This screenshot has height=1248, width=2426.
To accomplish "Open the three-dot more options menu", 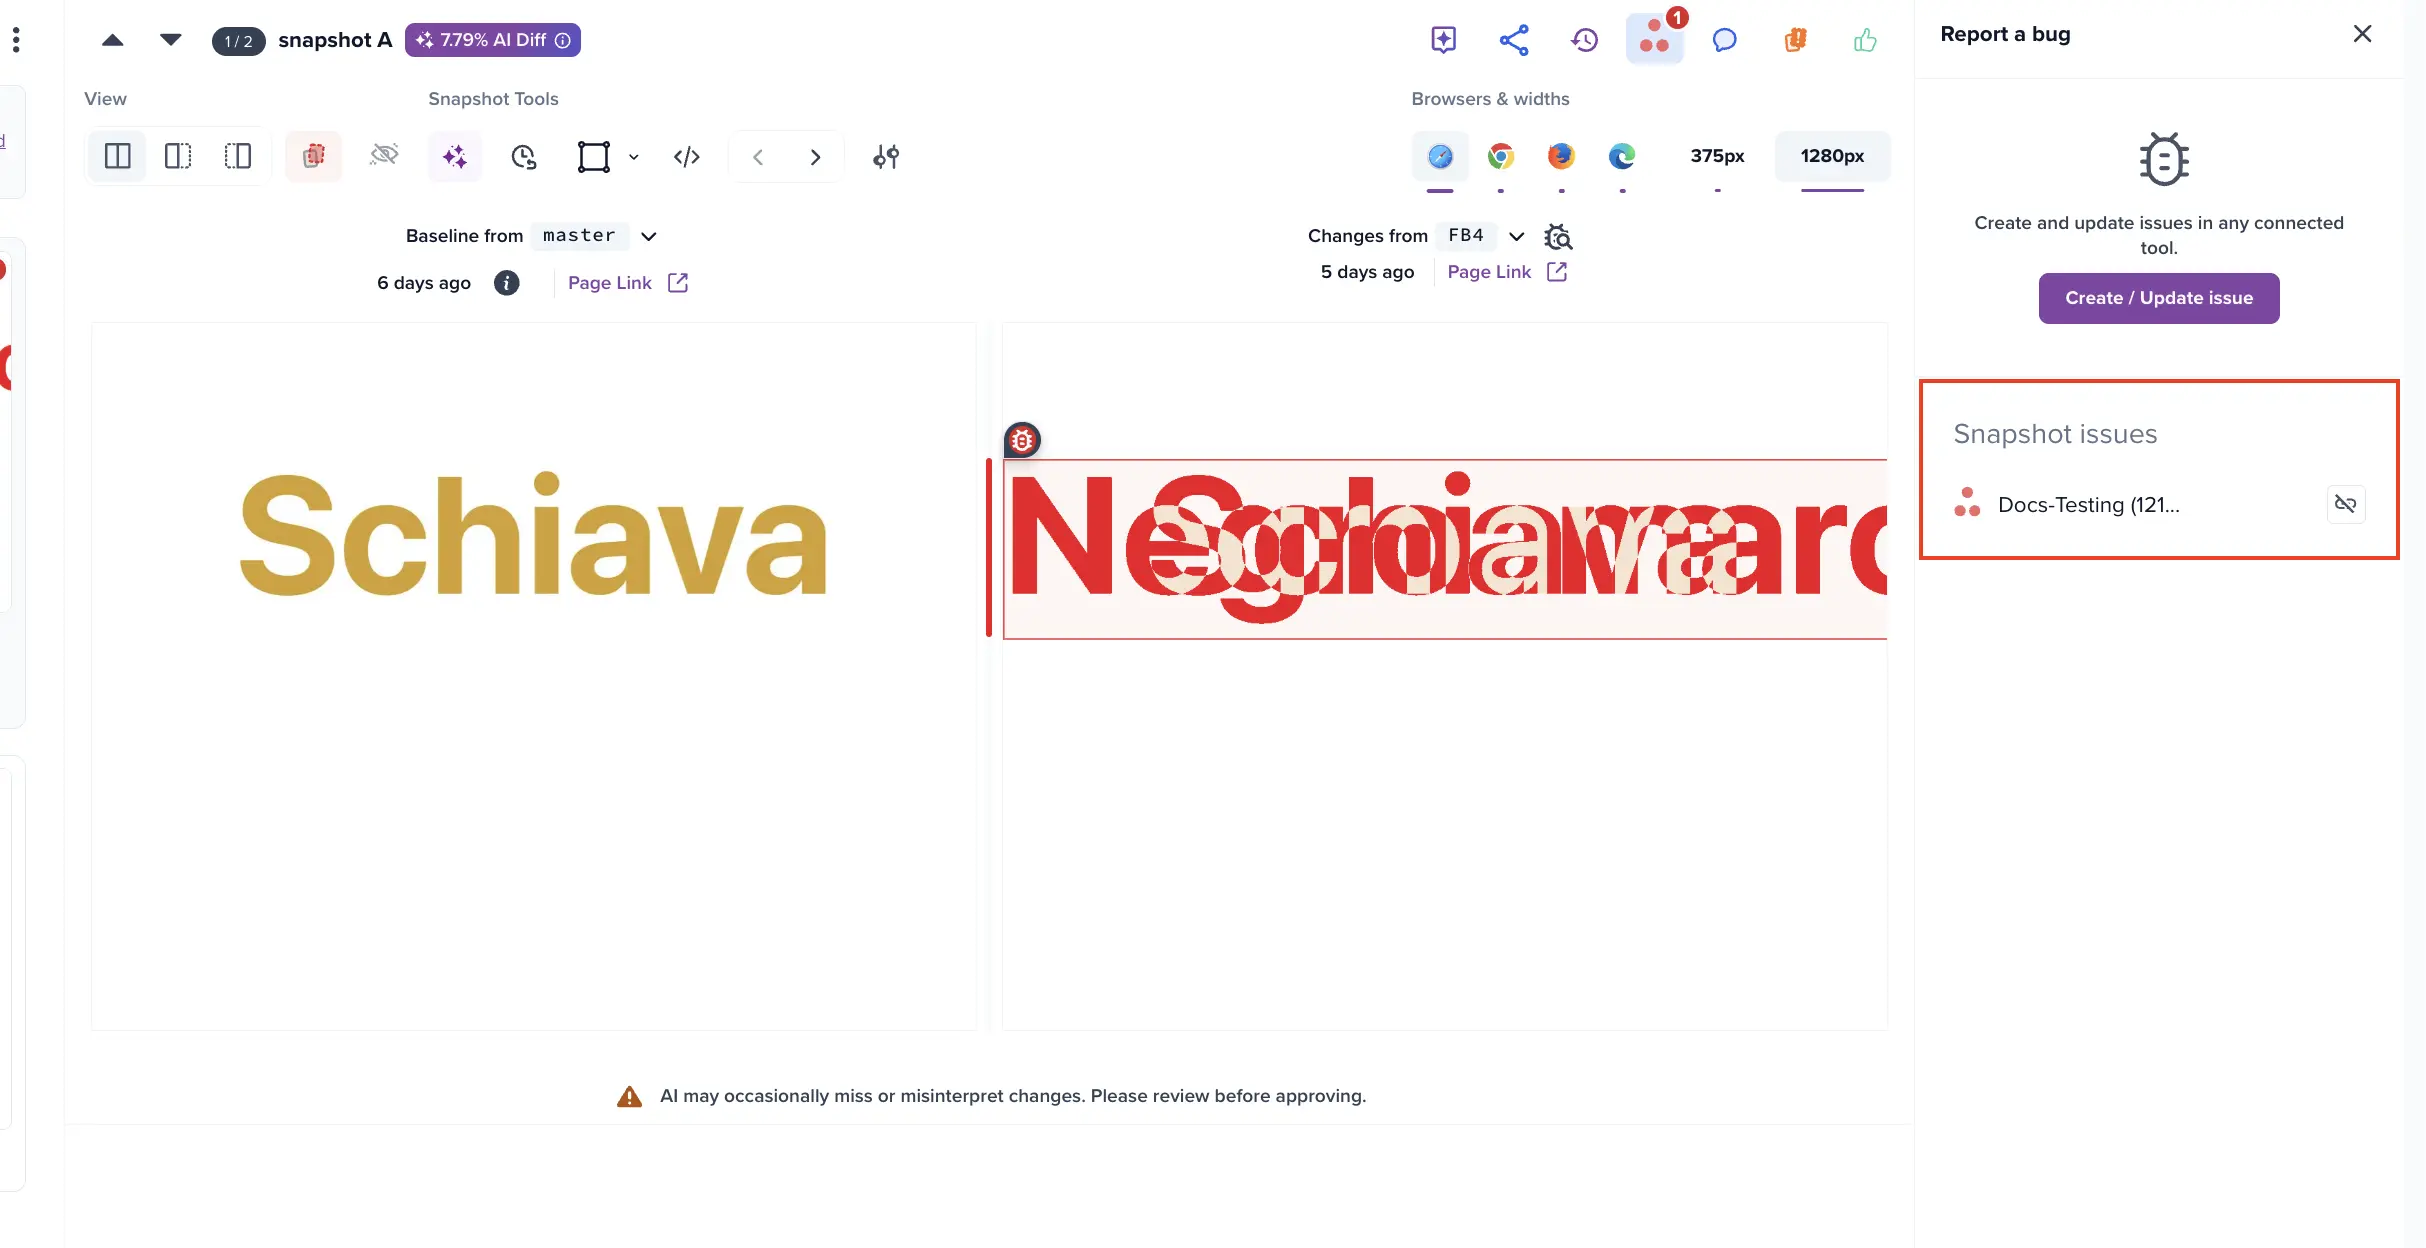I will [x=16, y=40].
